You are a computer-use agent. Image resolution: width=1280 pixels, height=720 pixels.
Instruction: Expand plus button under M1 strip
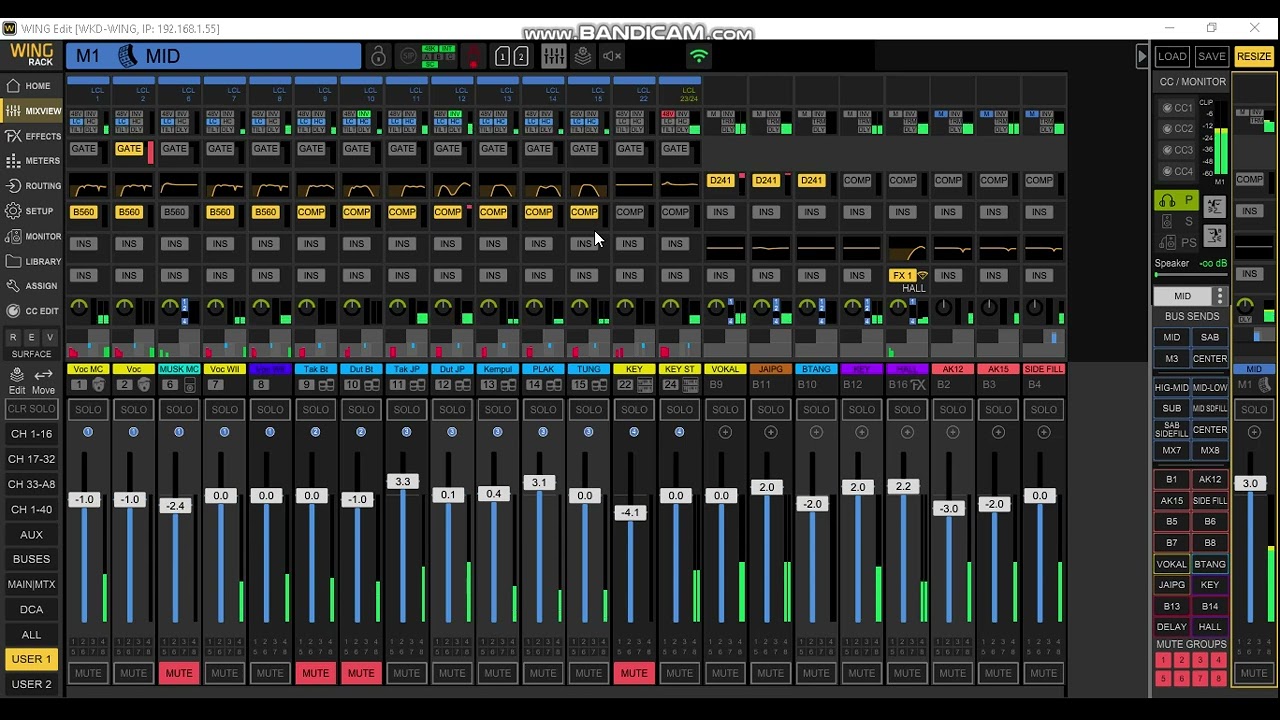coord(1254,432)
